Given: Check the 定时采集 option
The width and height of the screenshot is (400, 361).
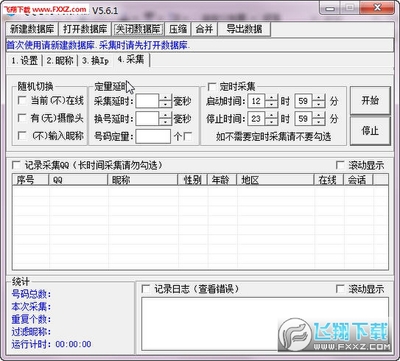Looking at the screenshot, I should [212, 87].
